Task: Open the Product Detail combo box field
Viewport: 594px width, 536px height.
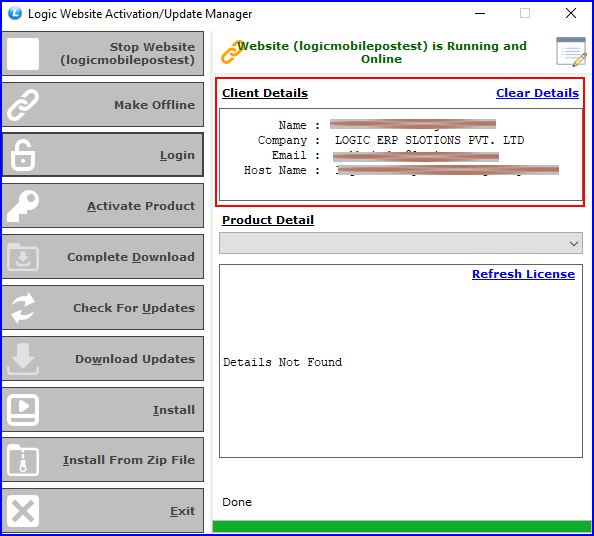Action: [x=400, y=243]
